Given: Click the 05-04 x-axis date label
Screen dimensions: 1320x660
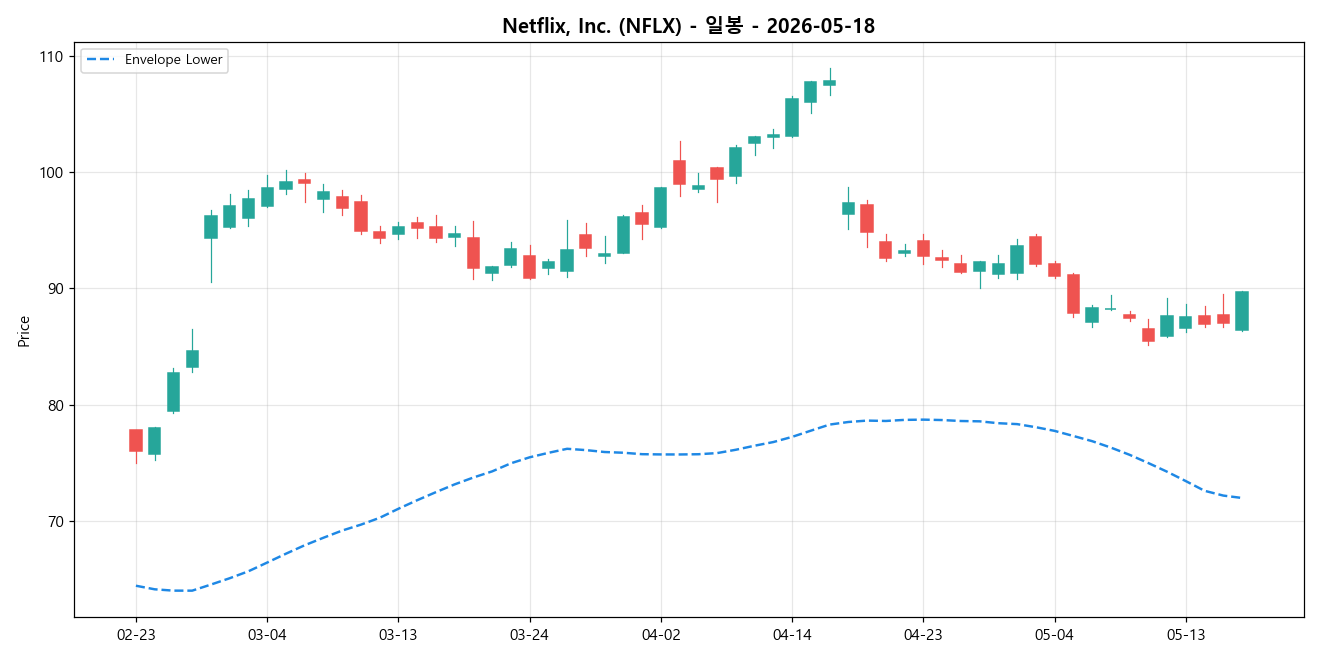Looking at the screenshot, I should pyautogui.click(x=1054, y=634).
